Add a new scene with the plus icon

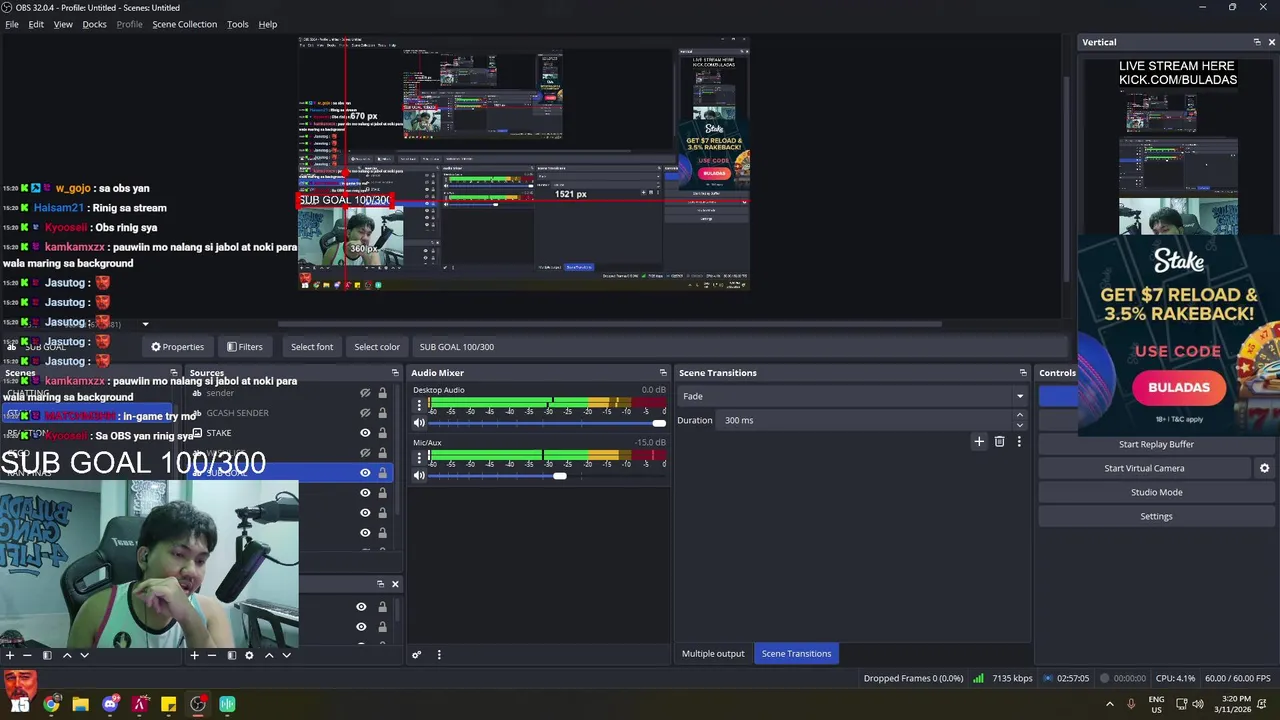[9, 655]
